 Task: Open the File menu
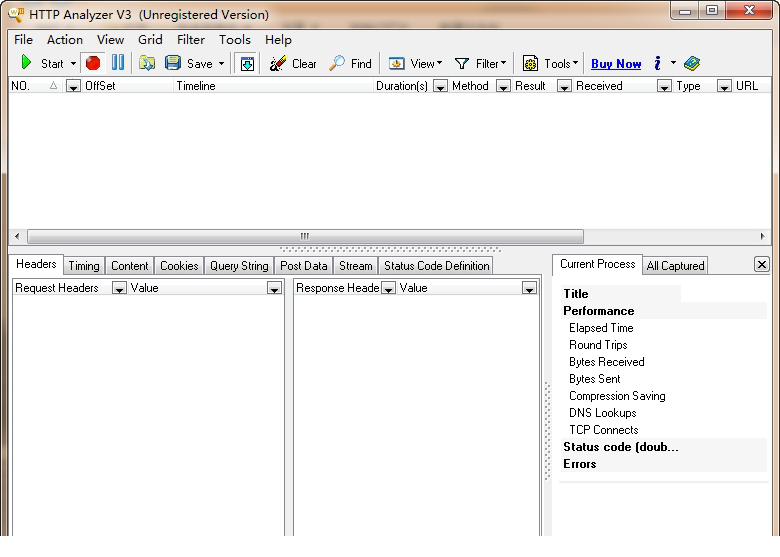pos(23,40)
